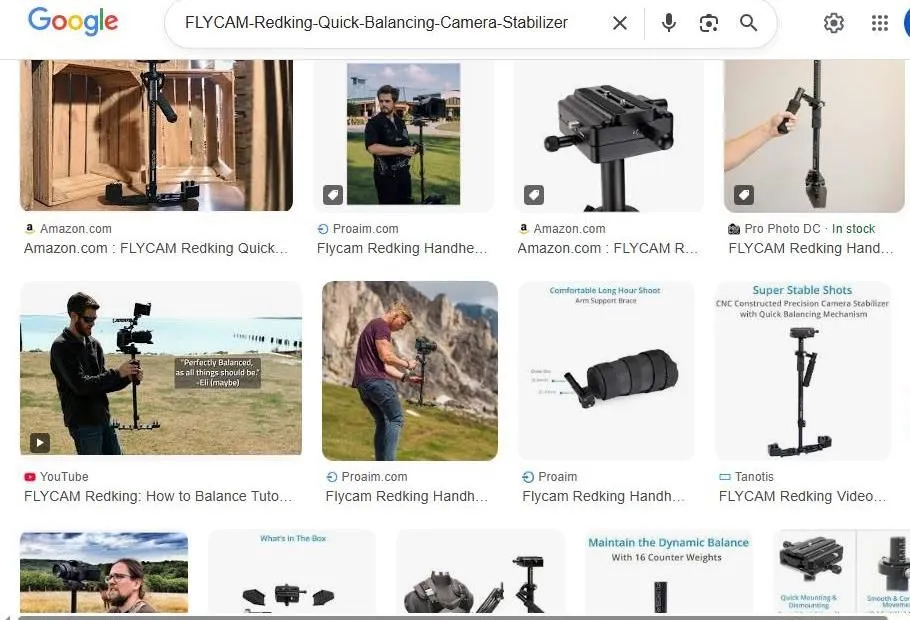Screen dimensions: 910x620
Task: Open 'FLYCAM Redking Video...' Tanotis link
Action: point(802,496)
